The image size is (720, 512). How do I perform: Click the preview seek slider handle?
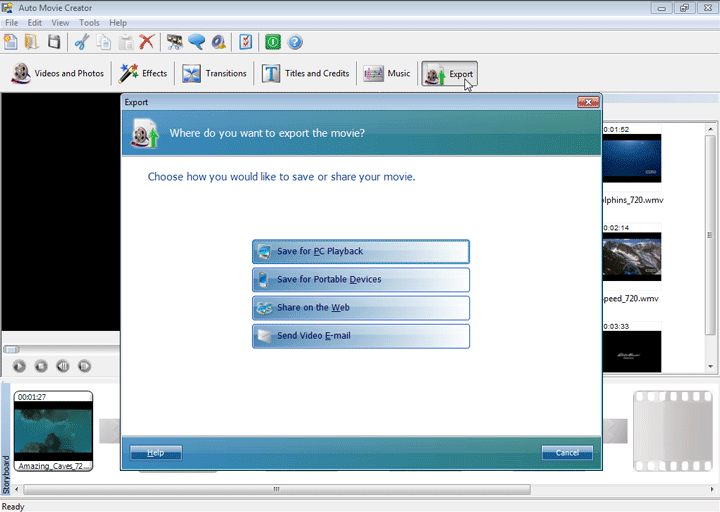pyautogui.click(x=11, y=349)
